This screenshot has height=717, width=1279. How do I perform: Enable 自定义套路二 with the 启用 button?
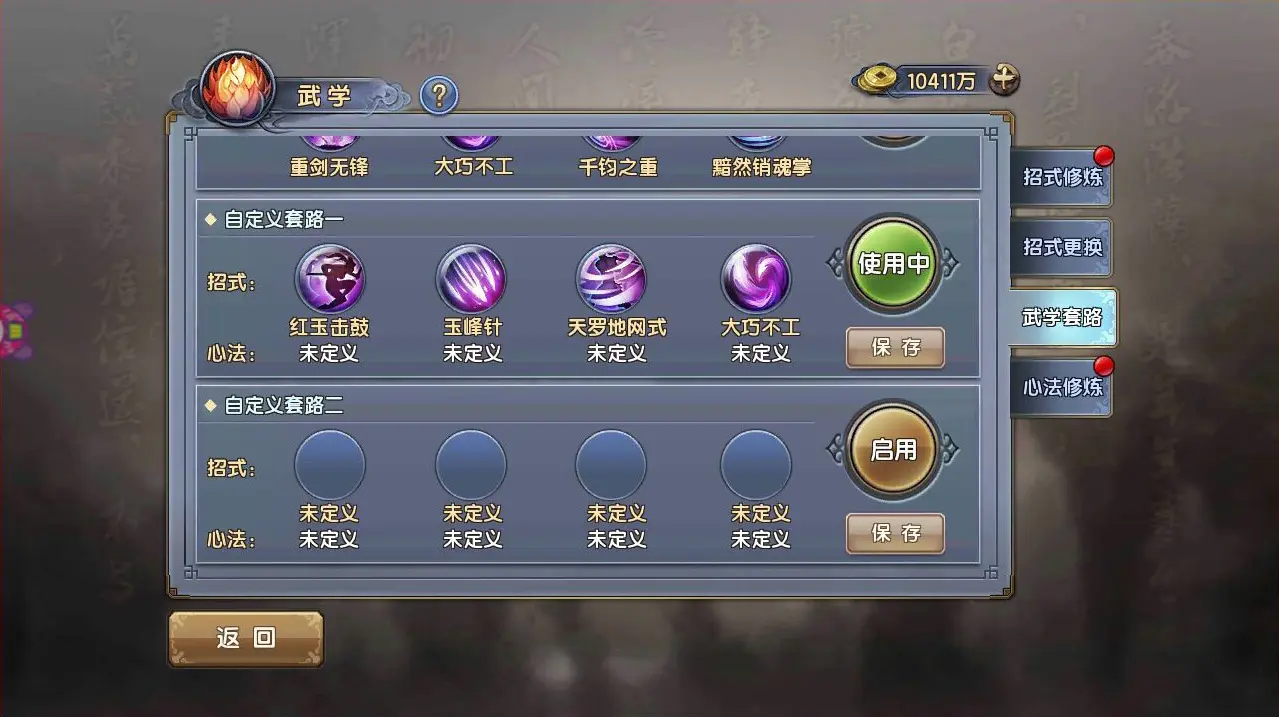(x=893, y=450)
